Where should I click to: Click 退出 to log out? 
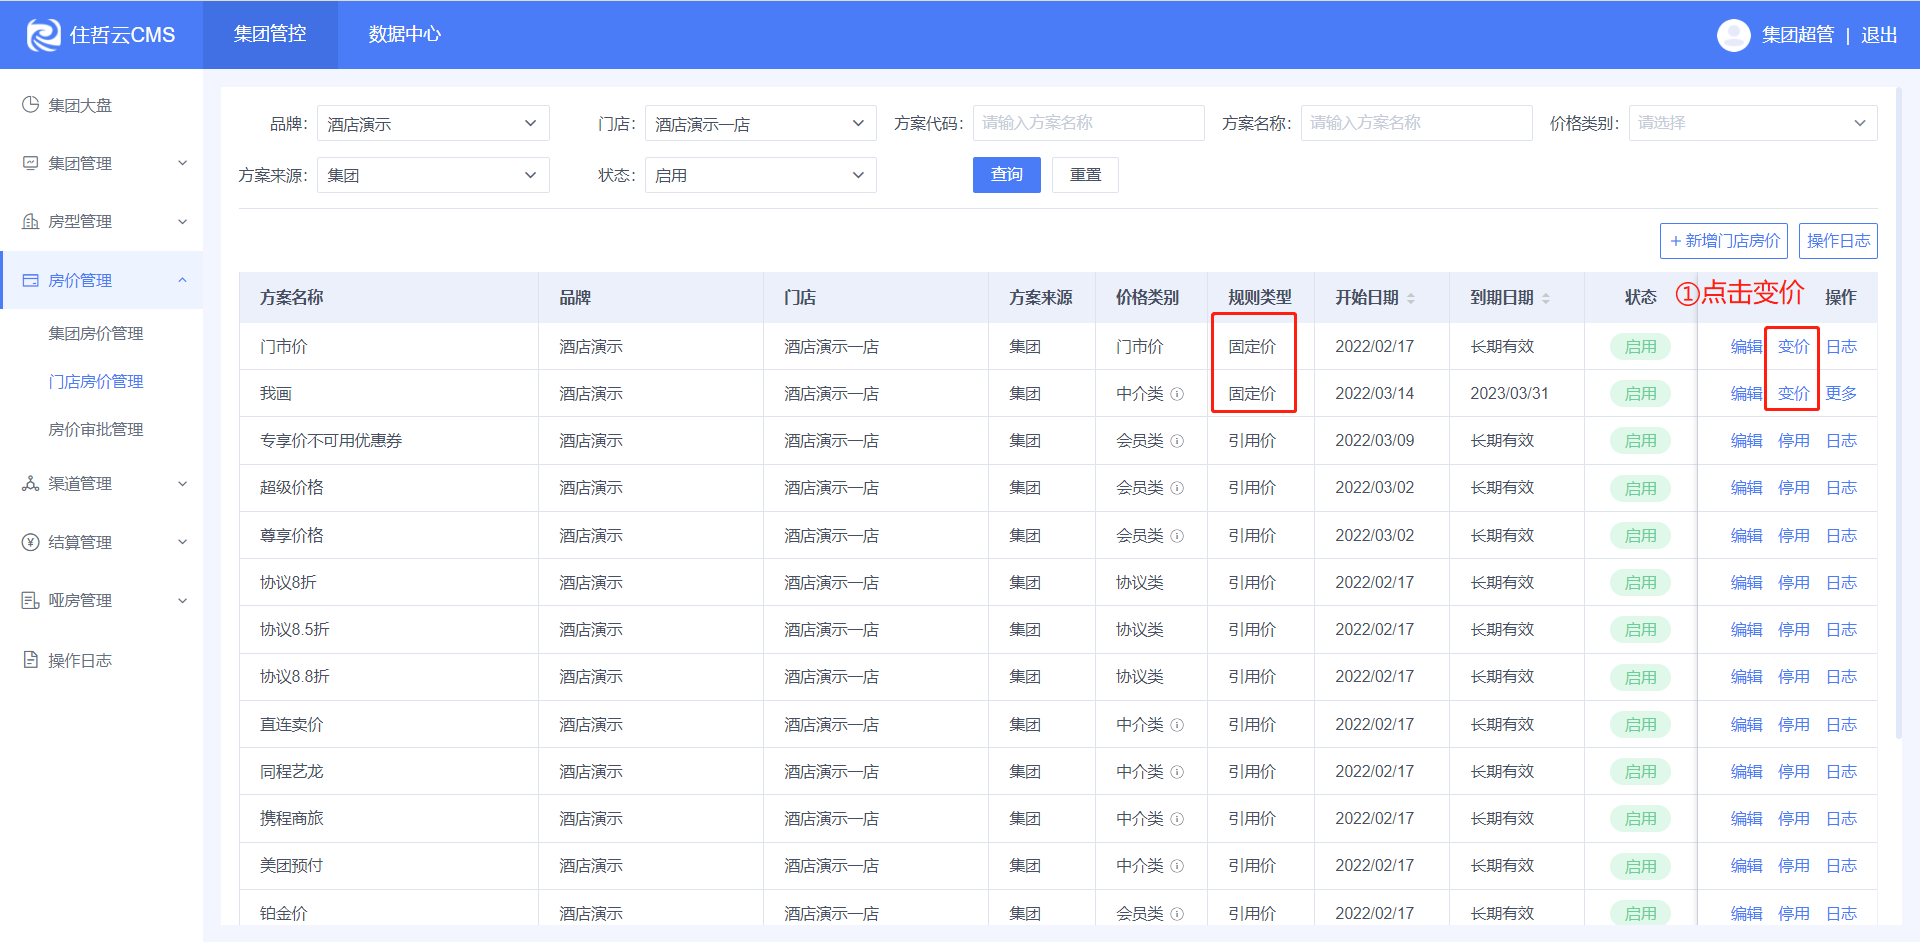[1879, 35]
